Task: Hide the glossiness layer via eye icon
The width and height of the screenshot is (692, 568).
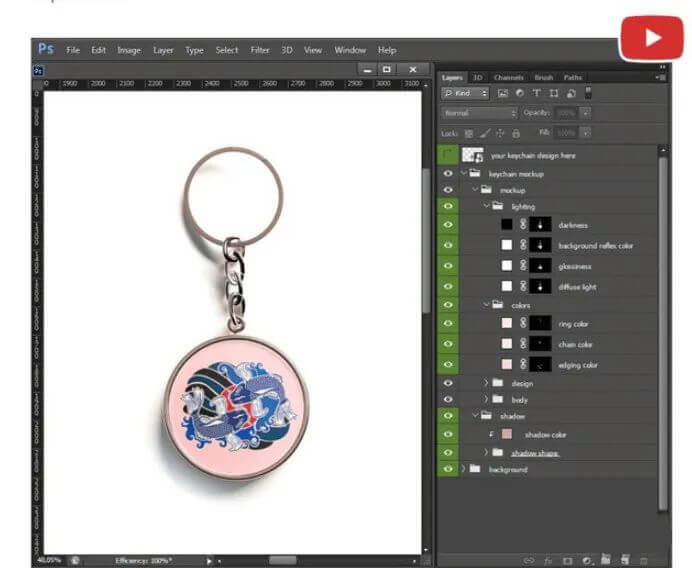Action: [x=448, y=266]
